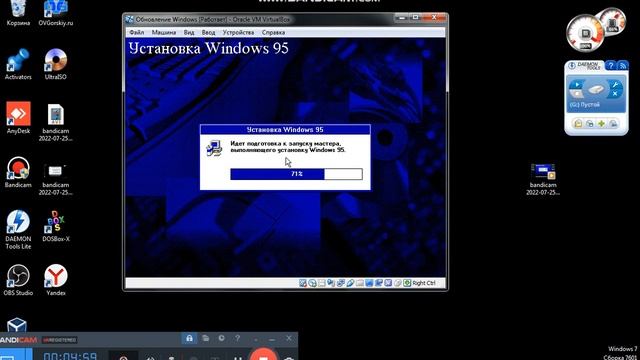This screenshot has width=640, height=360.
Task: Click the green keyboard capture indicator
Action: (407, 283)
